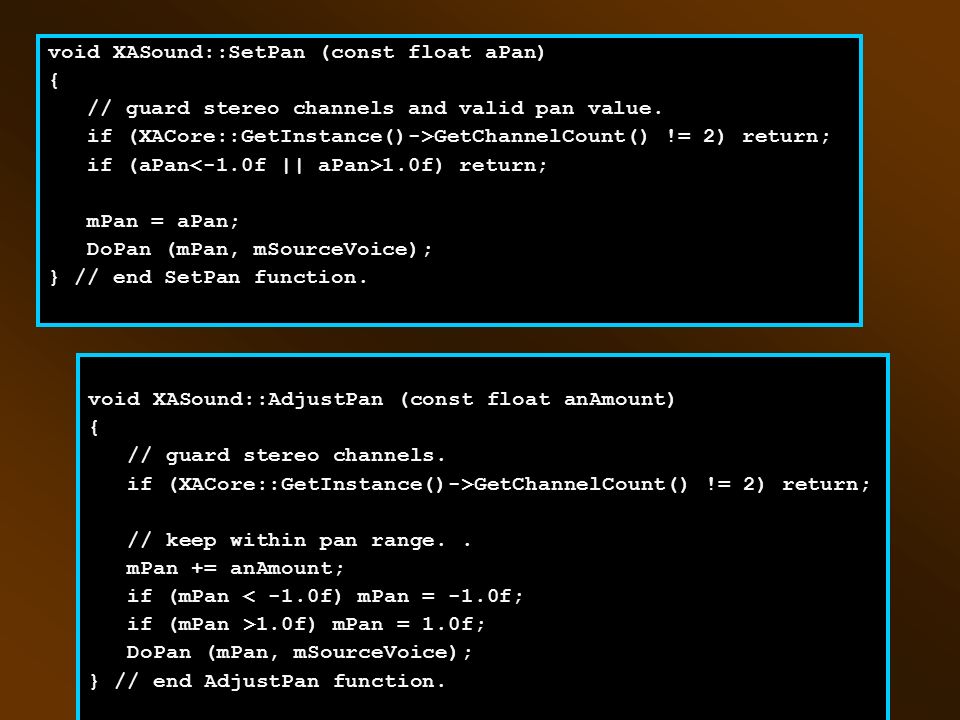Select the GetChannelCount check in SetPan
960x720 pixels.
[458, 136]
